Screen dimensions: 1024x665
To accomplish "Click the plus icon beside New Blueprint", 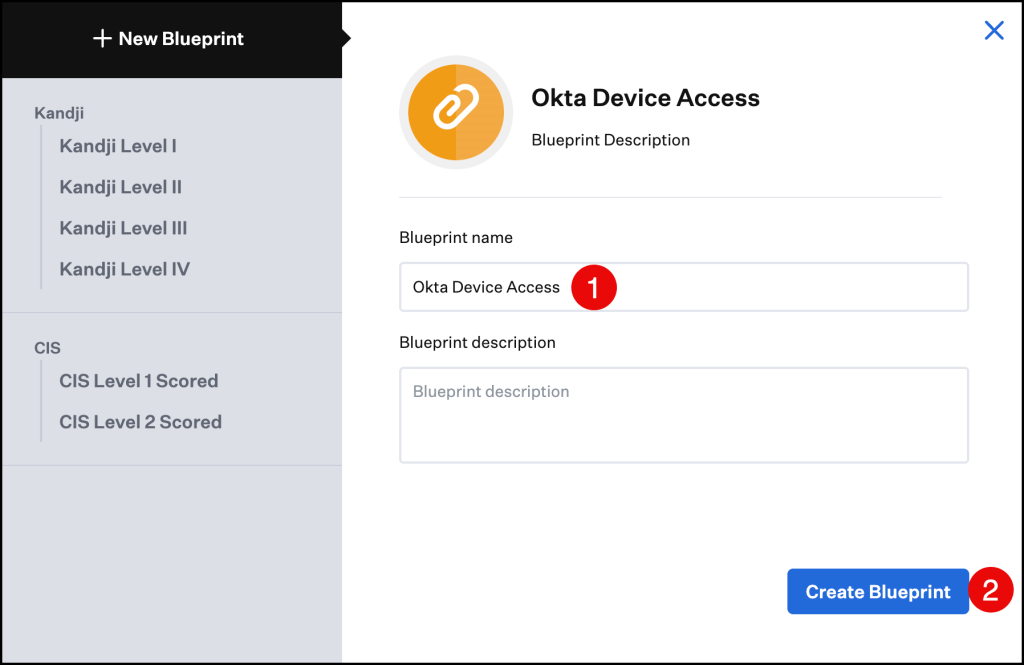I will pyautogui.click(x=101, y=39).
